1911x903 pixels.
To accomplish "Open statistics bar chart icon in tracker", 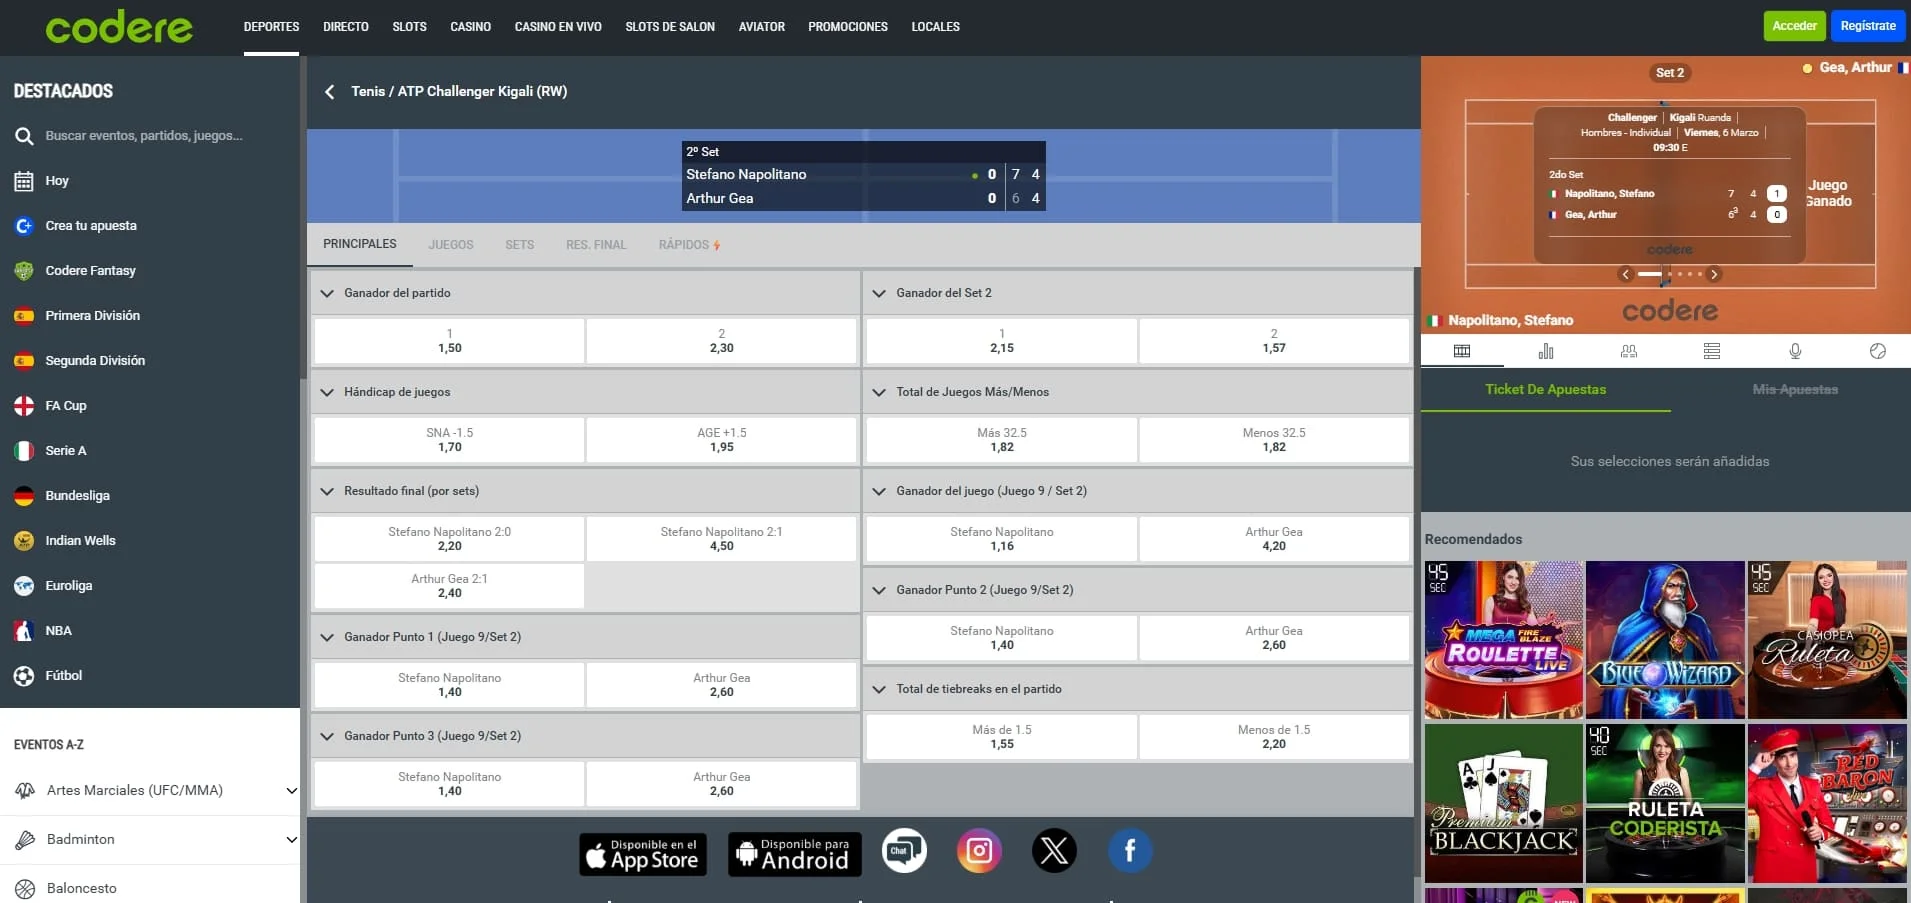I will [1546, 351].
